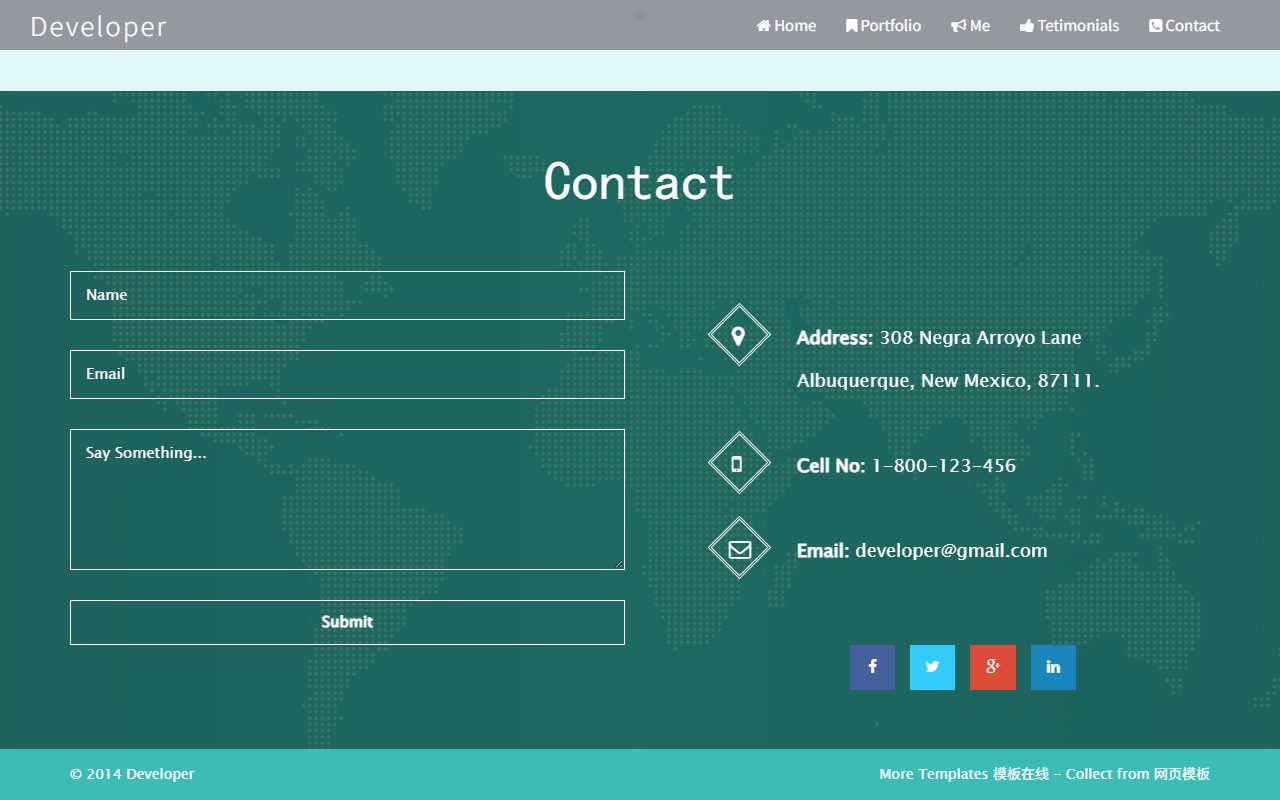1280x800 pixels.
Task: Focus the Name input field
Action: 347,295
